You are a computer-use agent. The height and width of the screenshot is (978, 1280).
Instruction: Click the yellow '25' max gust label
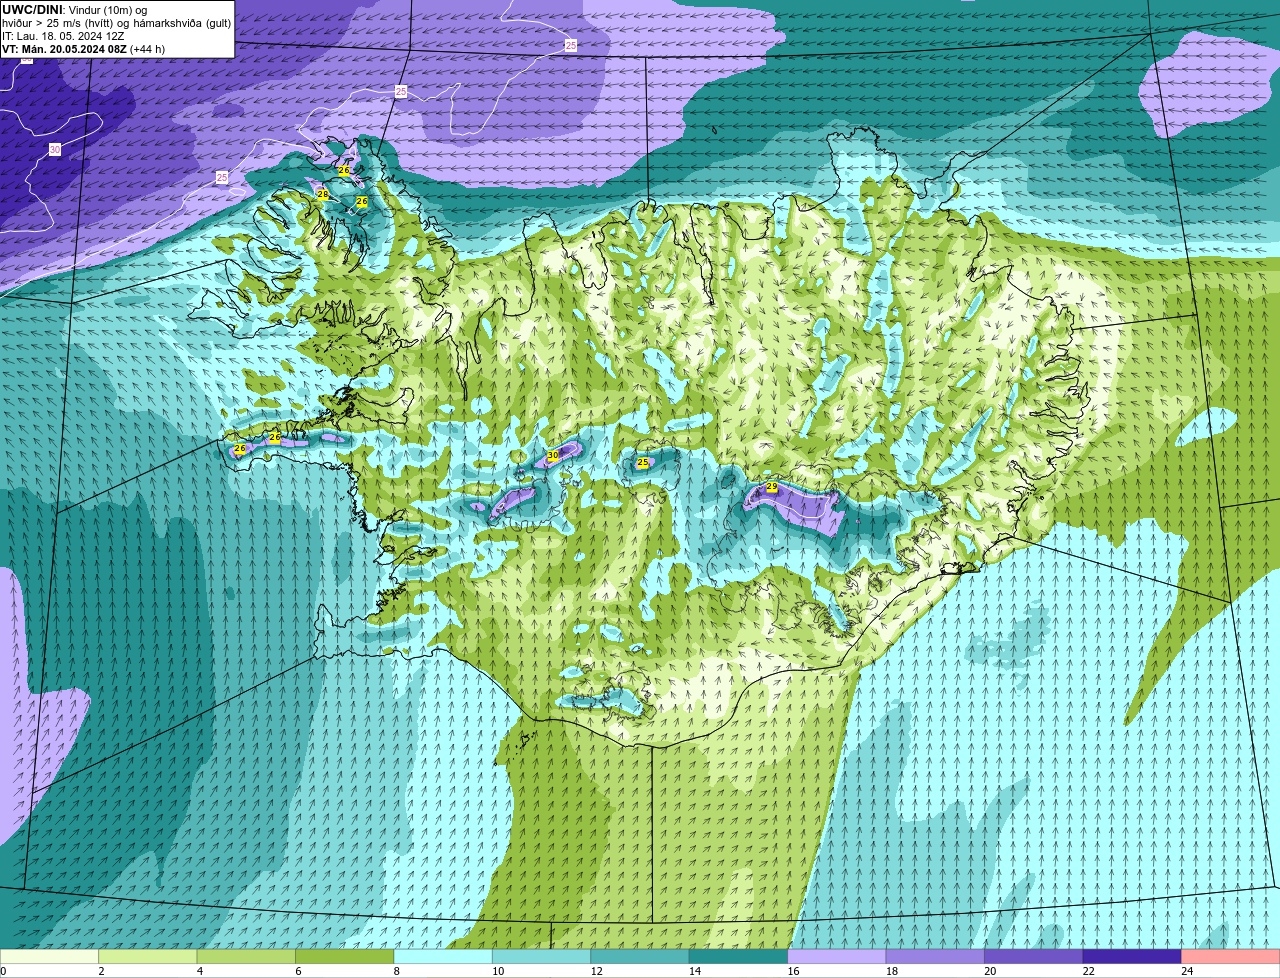pyautogui.click(x=643, y=462)
